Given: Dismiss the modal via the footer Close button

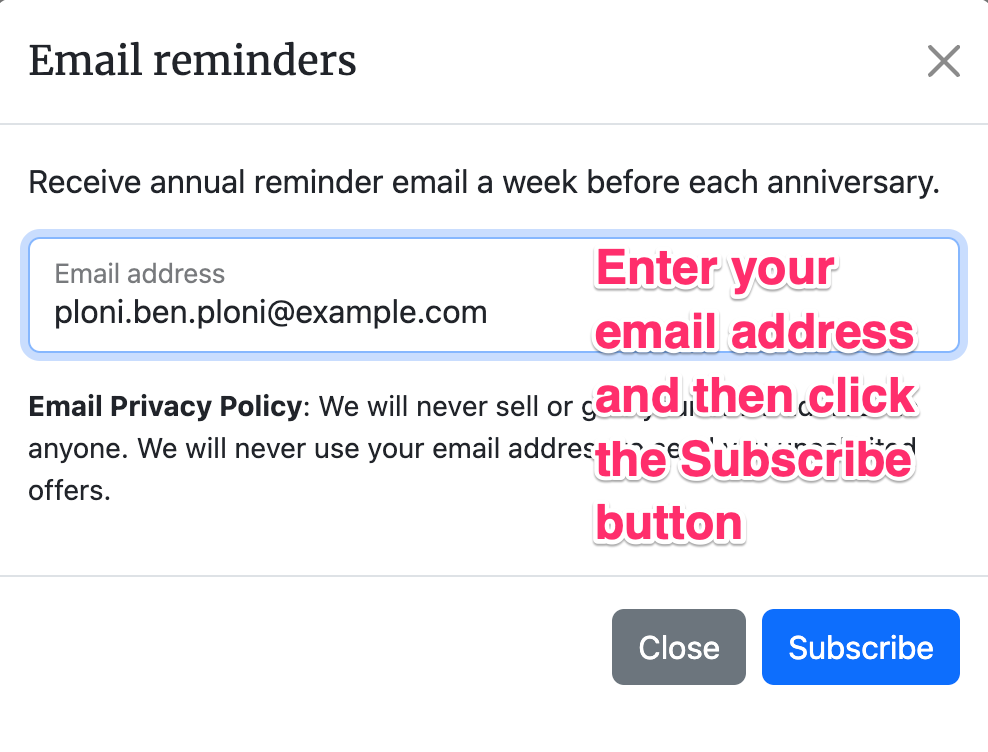Looking at the screenshot, I should [x=678, y=647].
